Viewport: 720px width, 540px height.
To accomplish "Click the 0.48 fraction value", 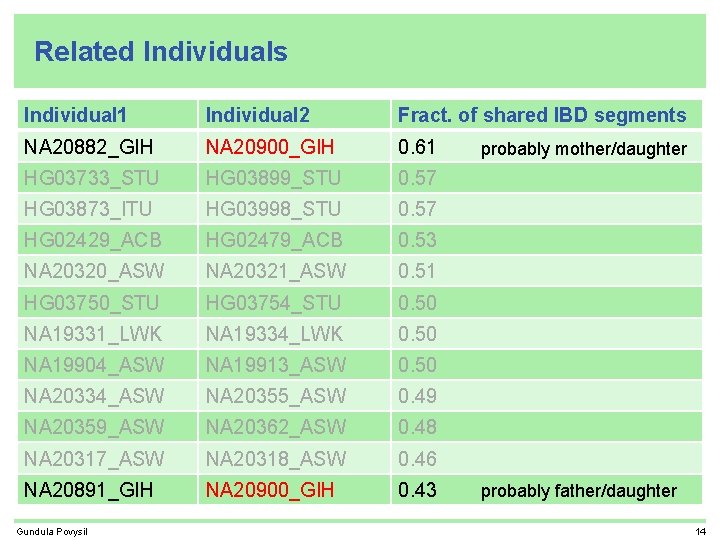I will pyautogui.click(x=417, y=427).
